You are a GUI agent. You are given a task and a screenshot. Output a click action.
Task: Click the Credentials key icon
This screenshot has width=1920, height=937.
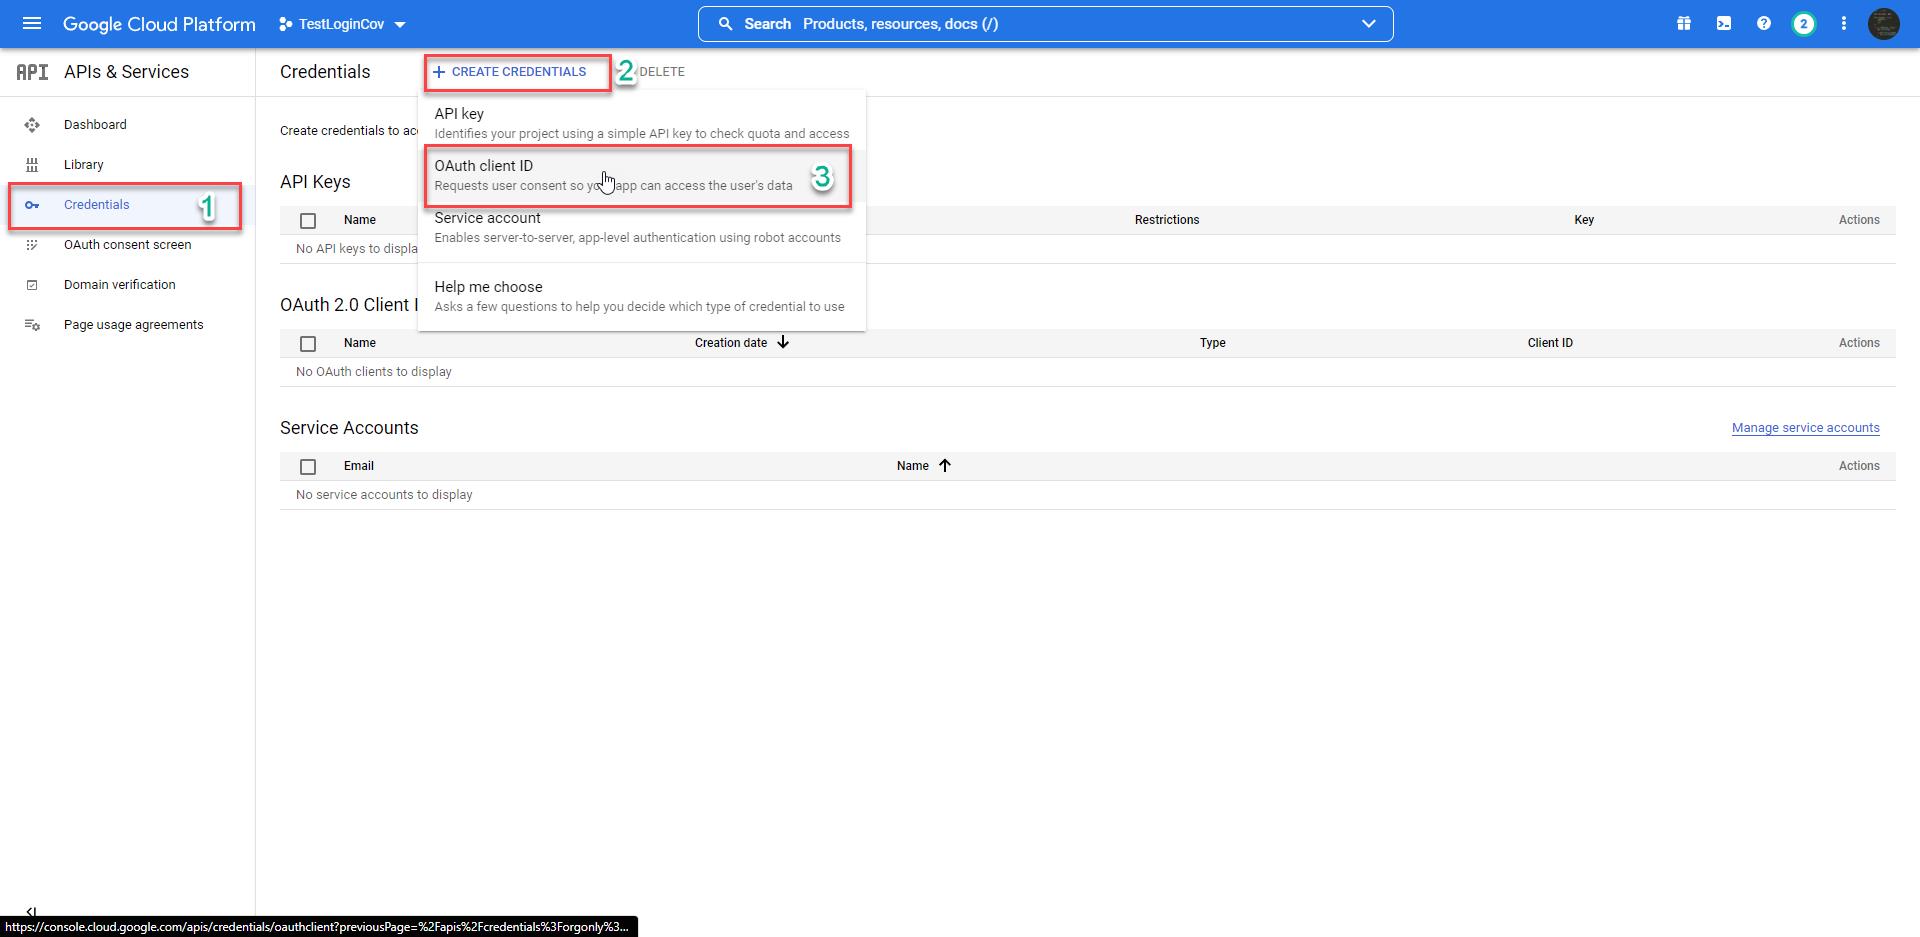(32, 205)
